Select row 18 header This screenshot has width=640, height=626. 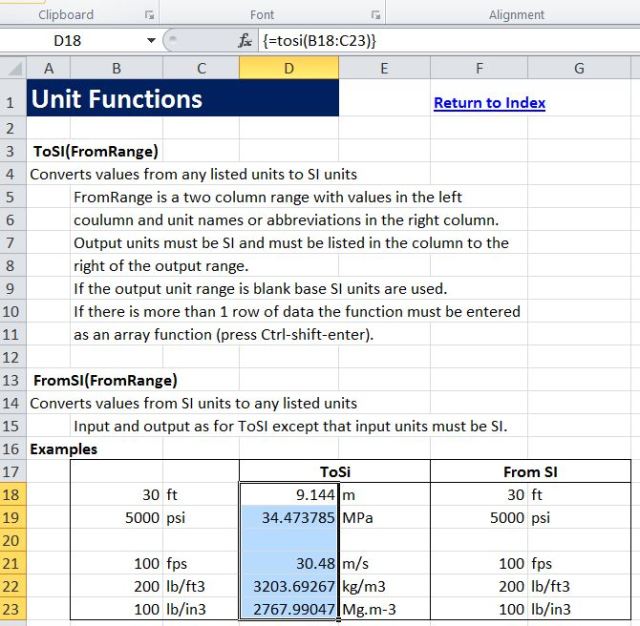coord(12,494)
